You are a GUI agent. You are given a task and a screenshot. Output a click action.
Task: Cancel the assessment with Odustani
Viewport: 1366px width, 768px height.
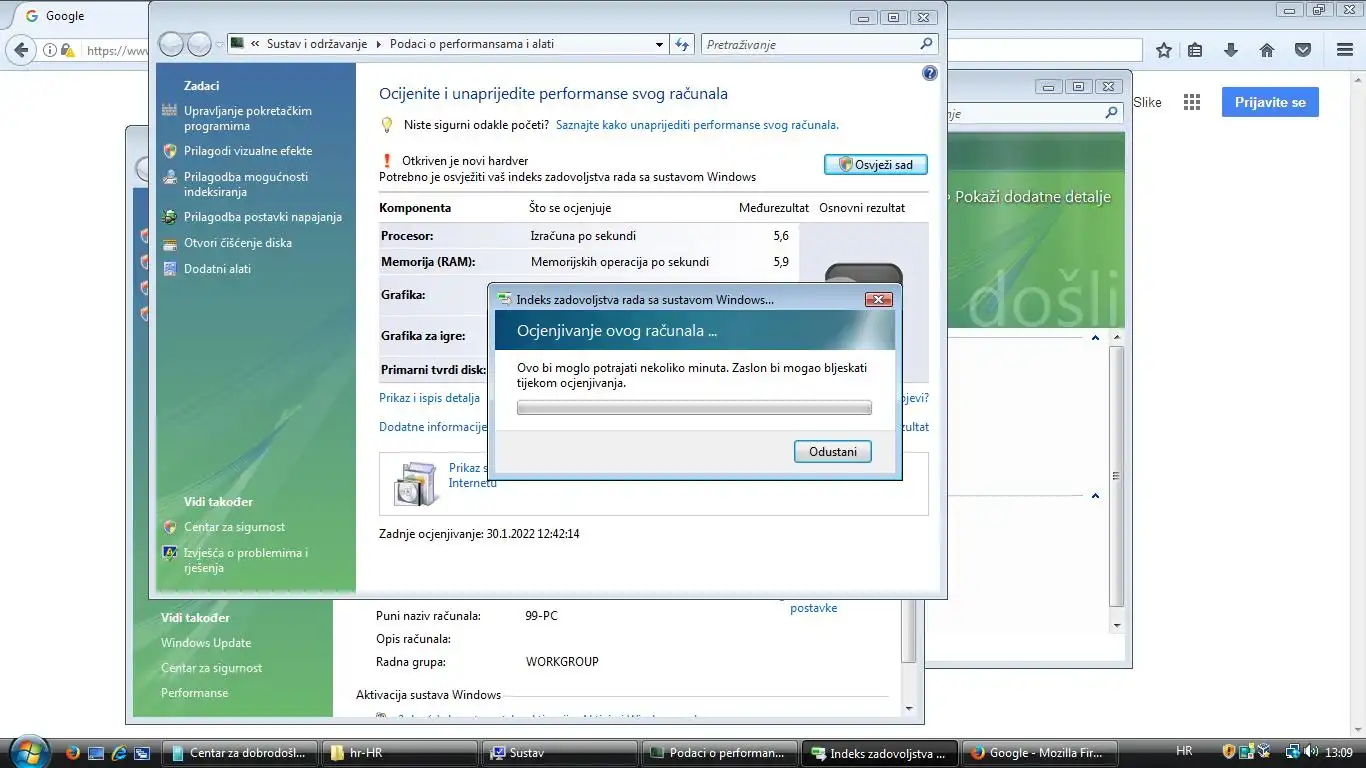click(x=833, y=452)
